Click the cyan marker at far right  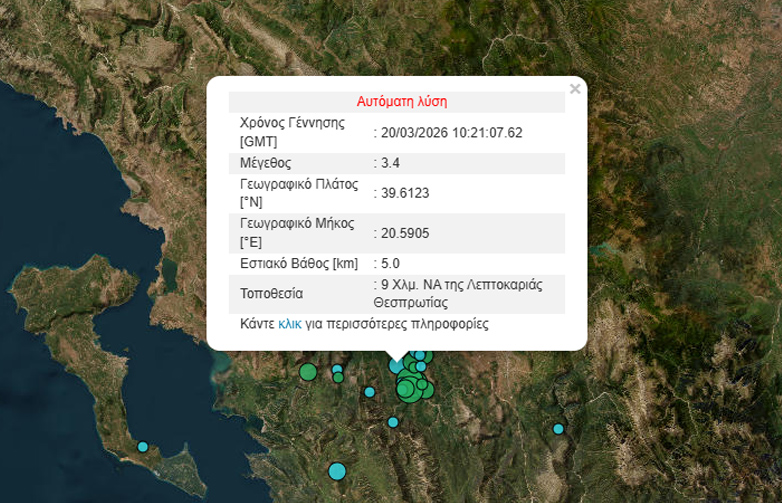click(558, 429)
